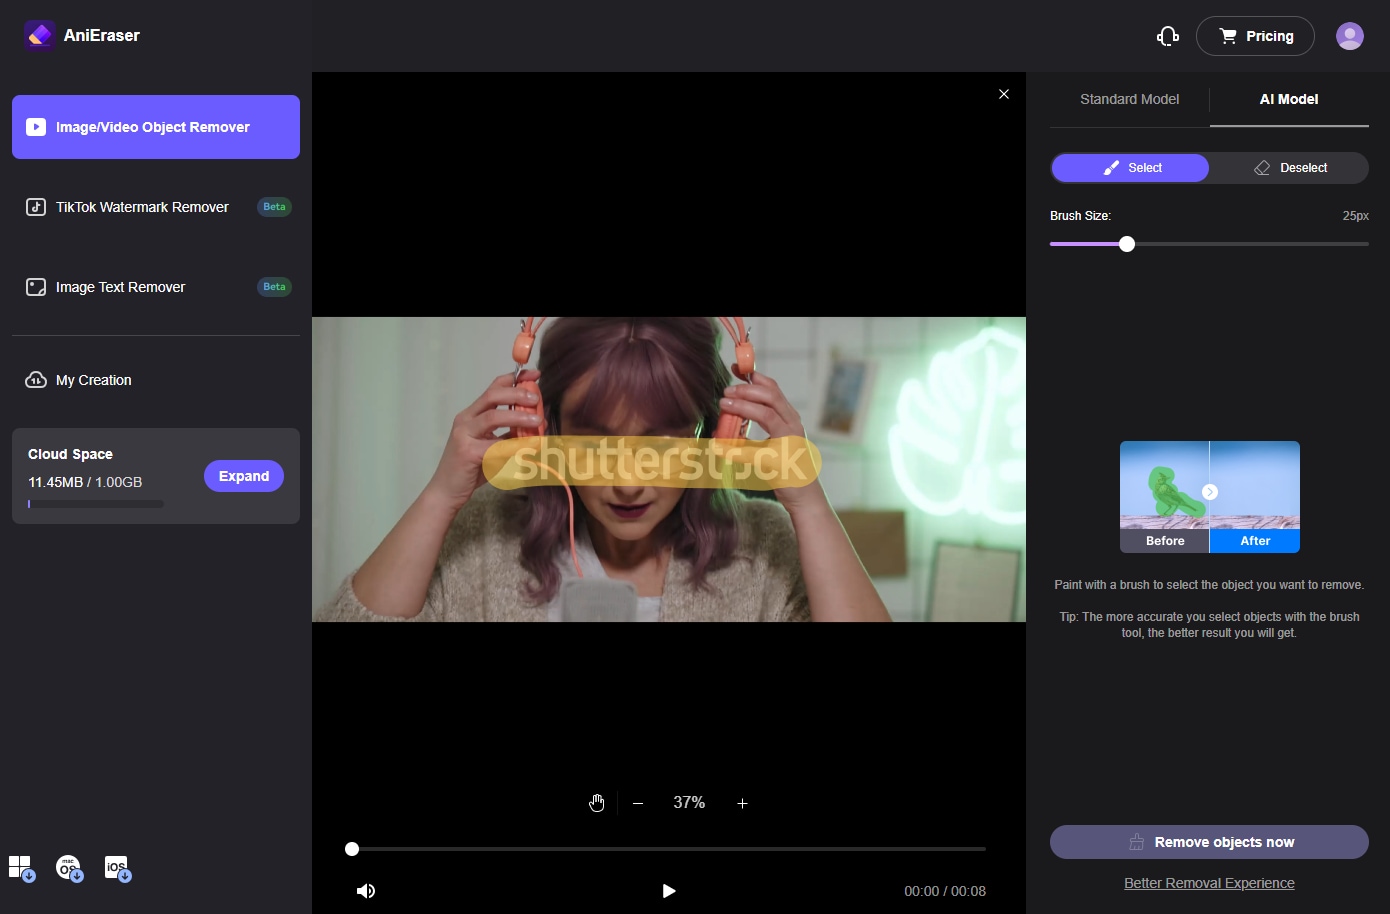Open the user profile avatar
The height and width of the screenshot is (914, 1390).
pyautogui.click(x=1350, y=36)
